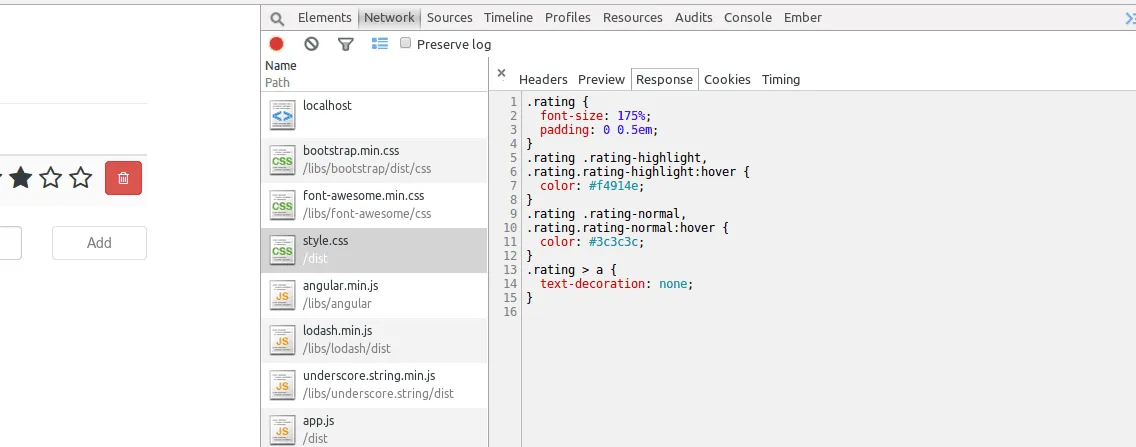1136x447 pixels.
Task: Show the Timing tab for style.css
Action: tap(780, 80)
